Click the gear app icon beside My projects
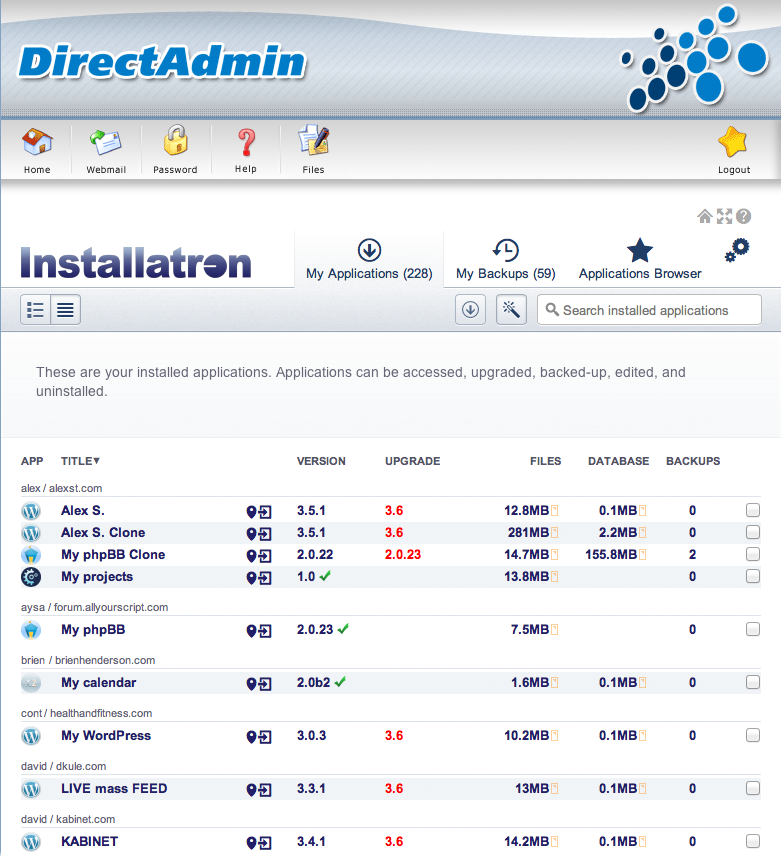The image size is (781, 856). pos(31,577)
